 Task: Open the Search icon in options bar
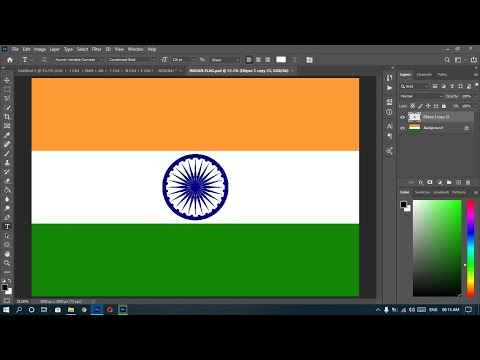pos(447,60)
